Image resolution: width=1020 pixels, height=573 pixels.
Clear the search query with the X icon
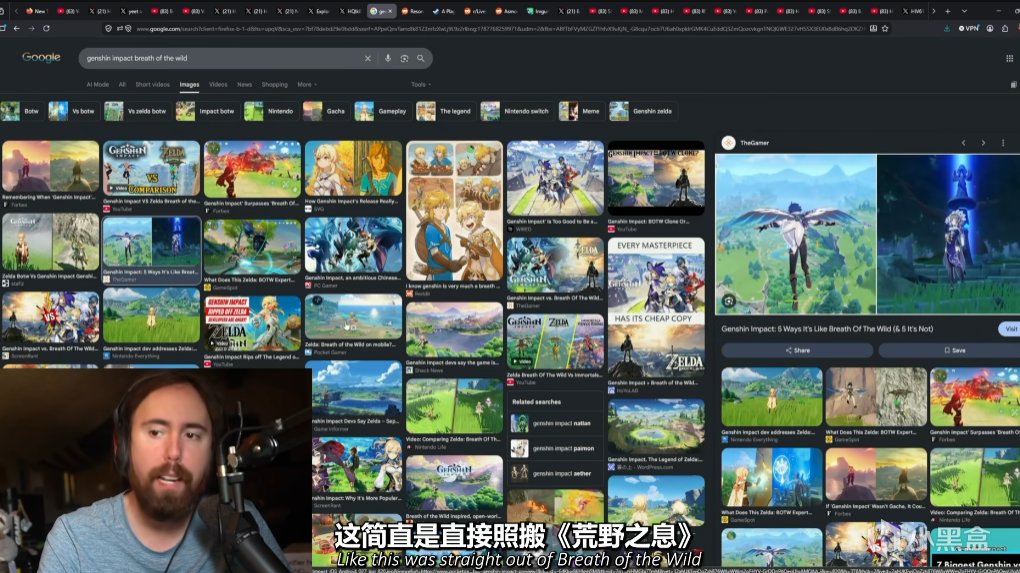368,59
